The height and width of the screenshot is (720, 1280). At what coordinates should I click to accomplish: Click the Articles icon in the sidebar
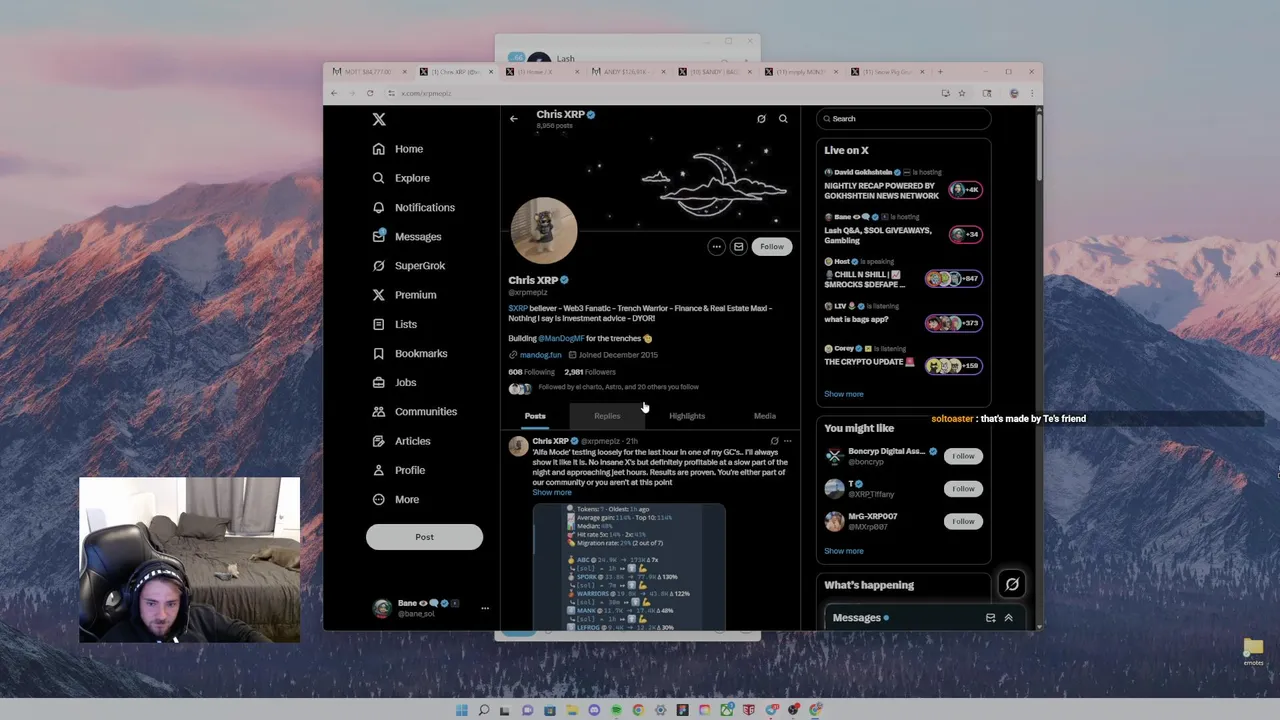pos(379,441)
